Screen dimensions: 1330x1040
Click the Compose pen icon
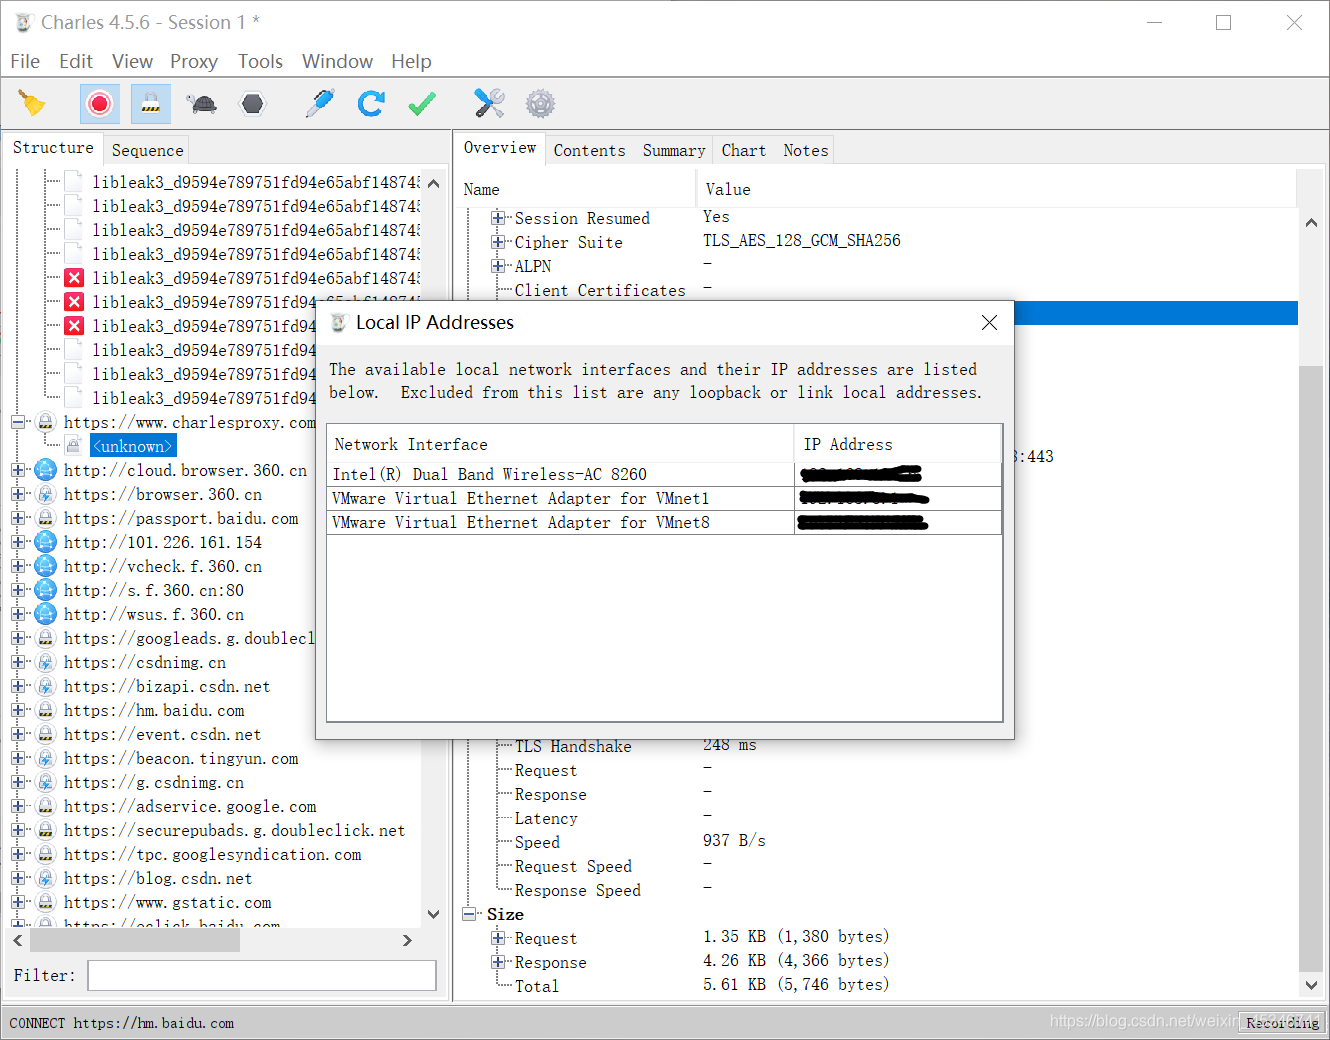tap(320, 103)
